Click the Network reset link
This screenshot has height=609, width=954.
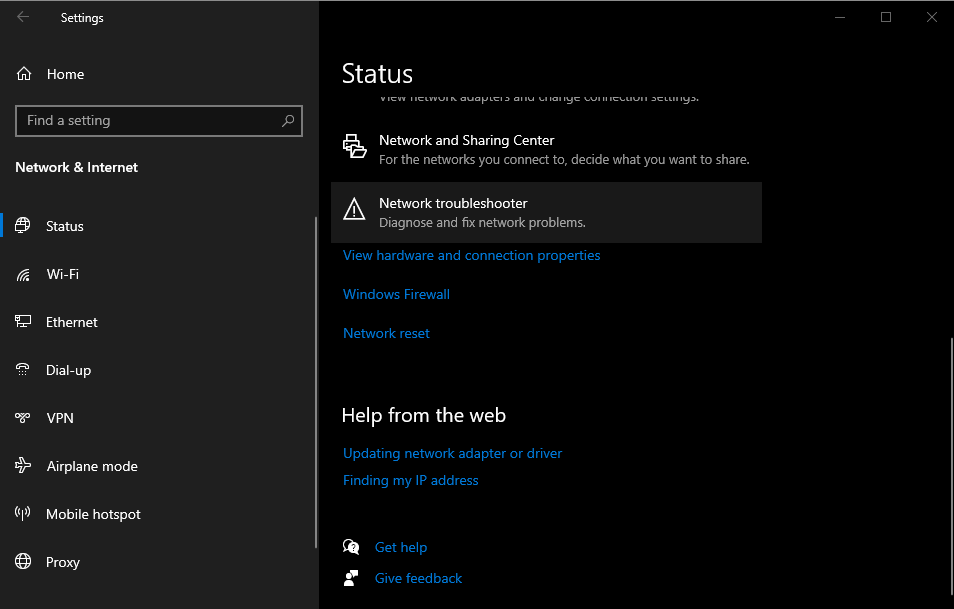tap(386, 333)
